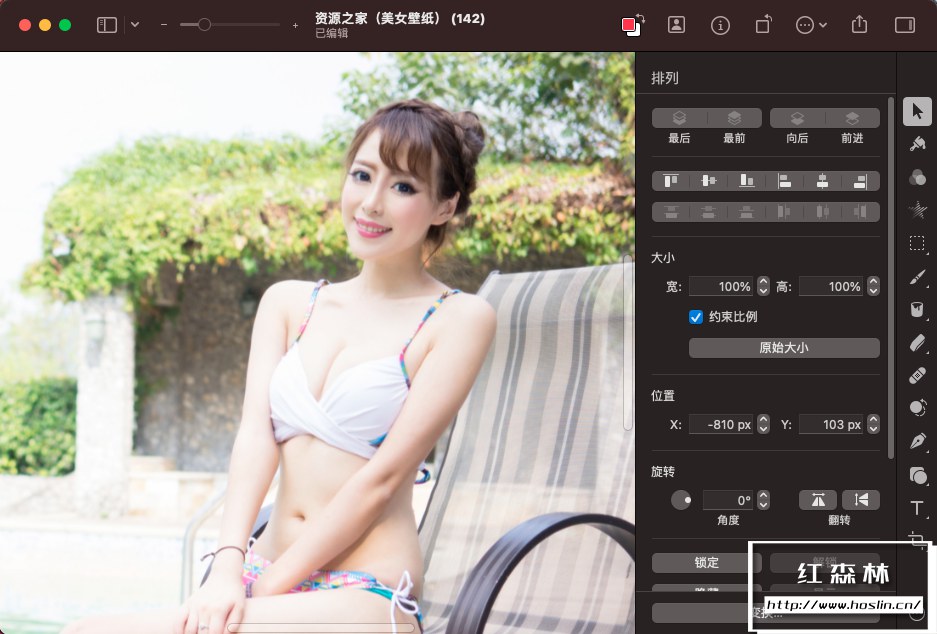Select the arrow selection tool
This screenshot has width=937, height=634.
pos(917,111)
